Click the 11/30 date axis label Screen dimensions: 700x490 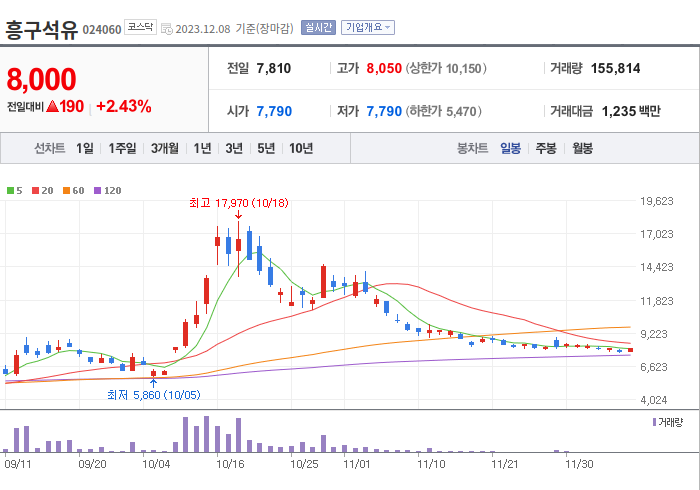click(x=579, y=464)
